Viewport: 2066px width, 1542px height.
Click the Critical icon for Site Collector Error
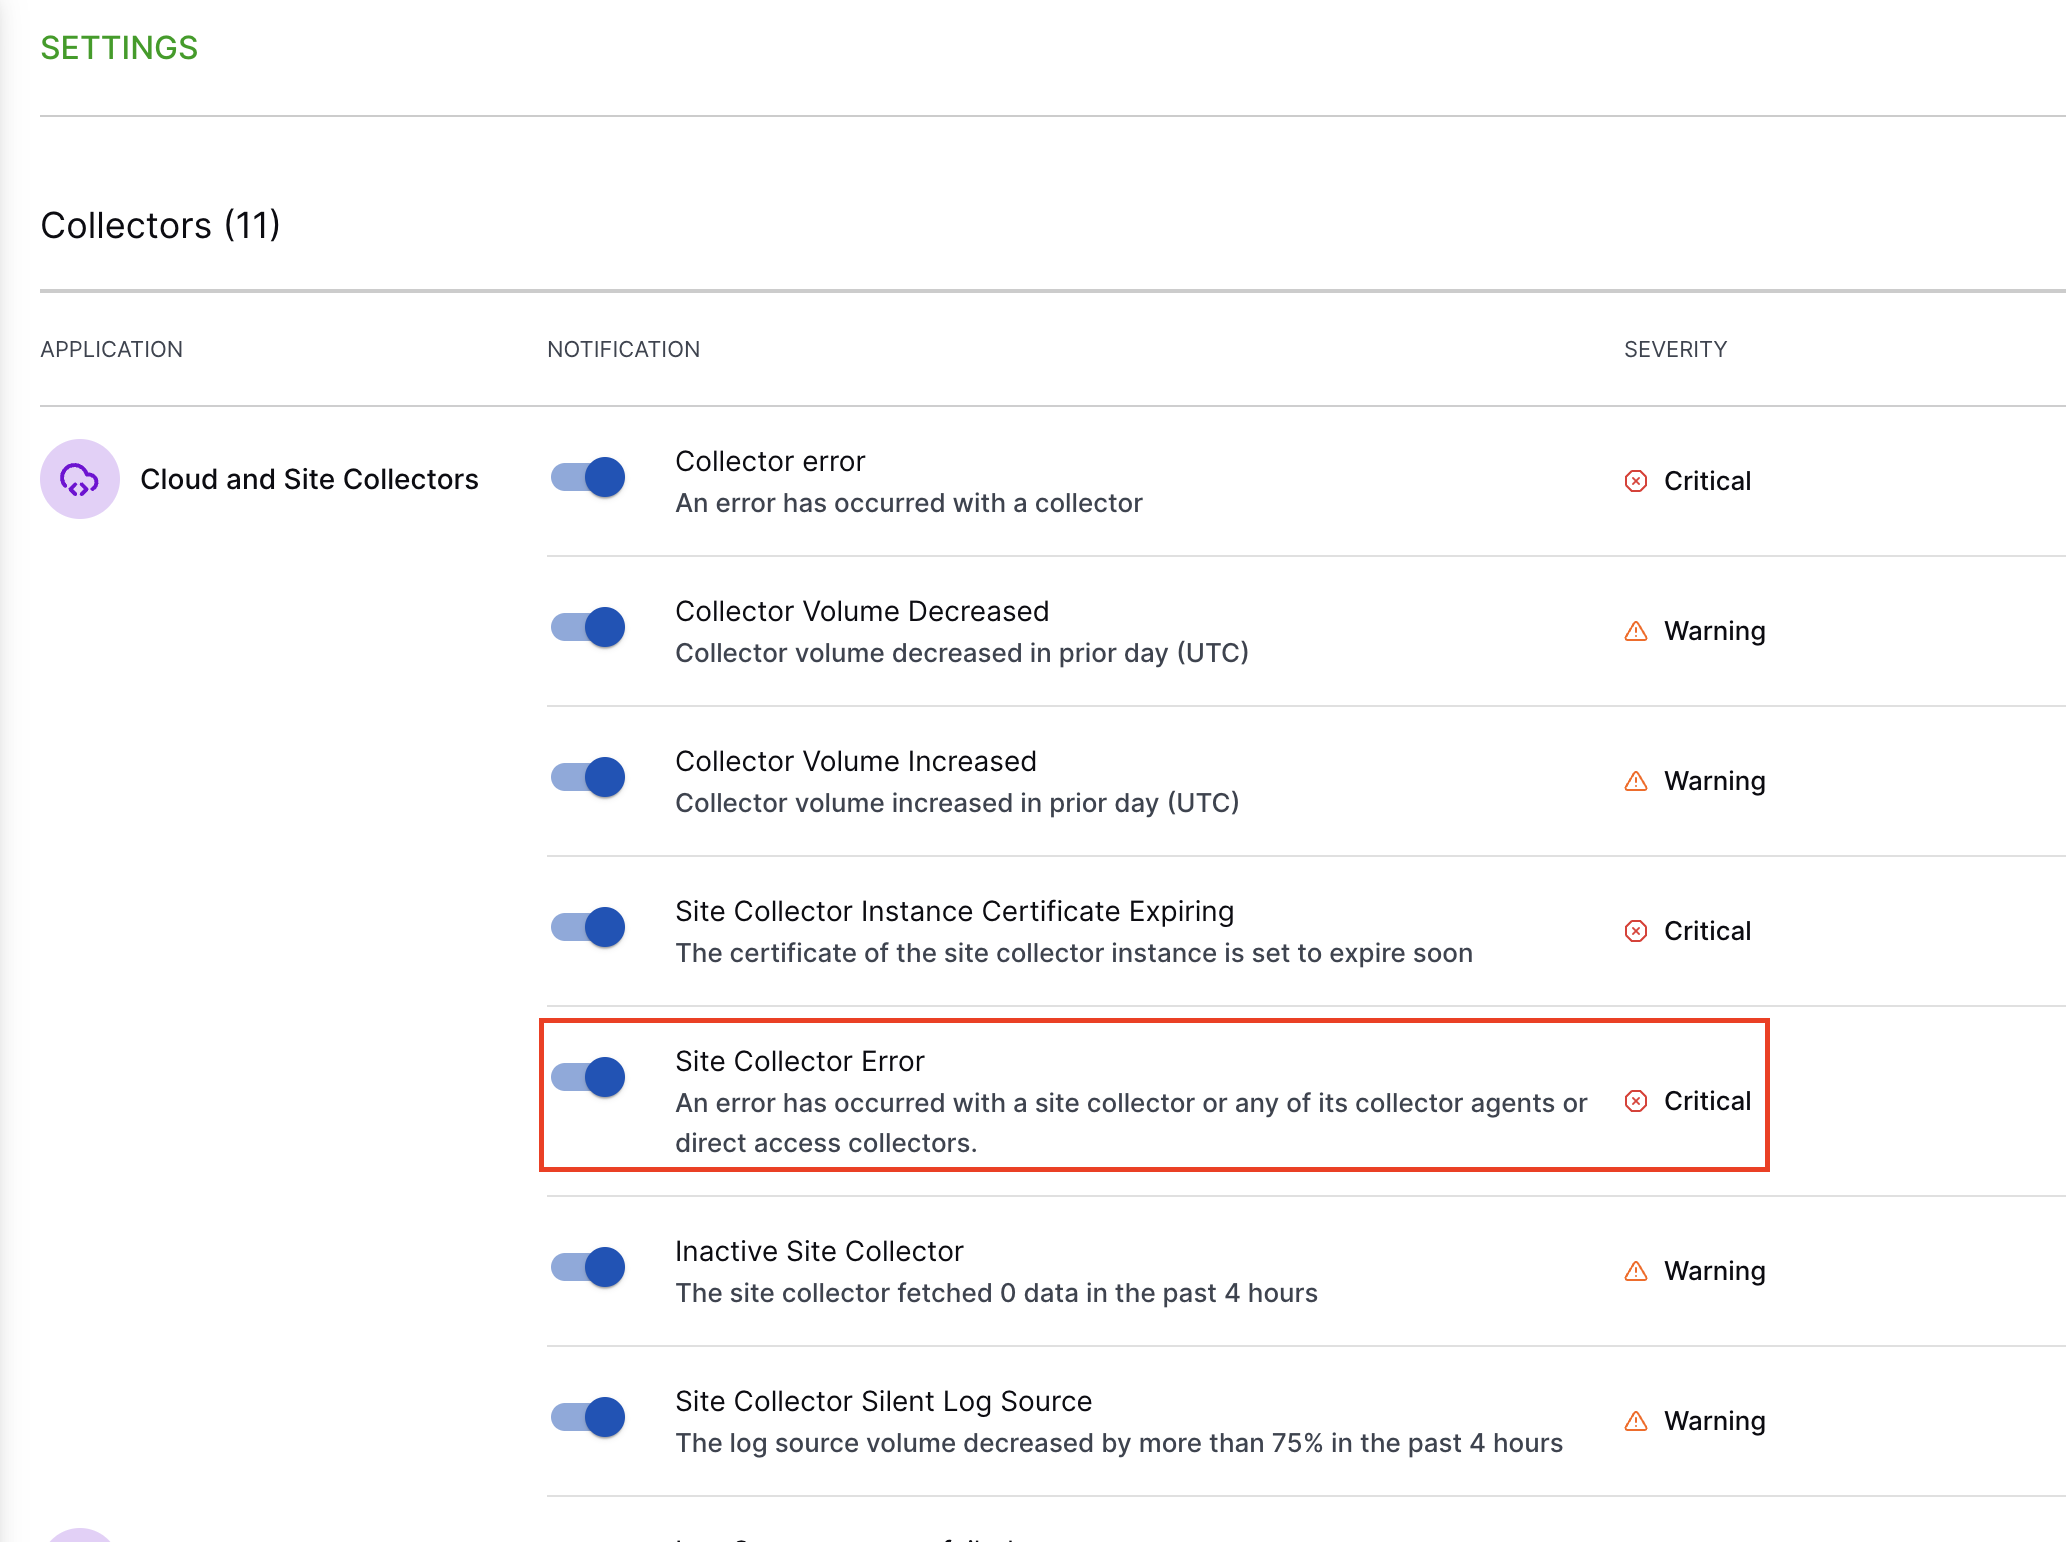(x=1636, y=1101)
